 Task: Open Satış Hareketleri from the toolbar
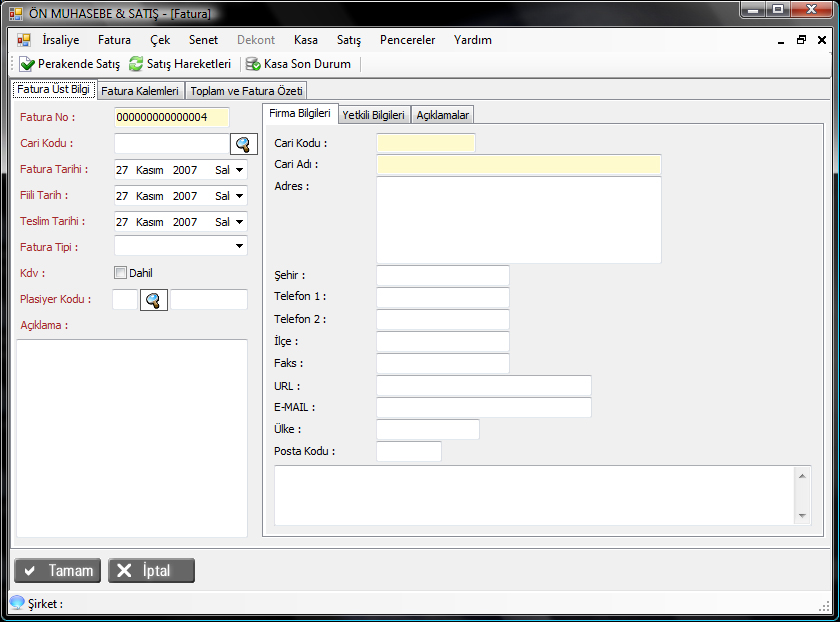[136, 64]
